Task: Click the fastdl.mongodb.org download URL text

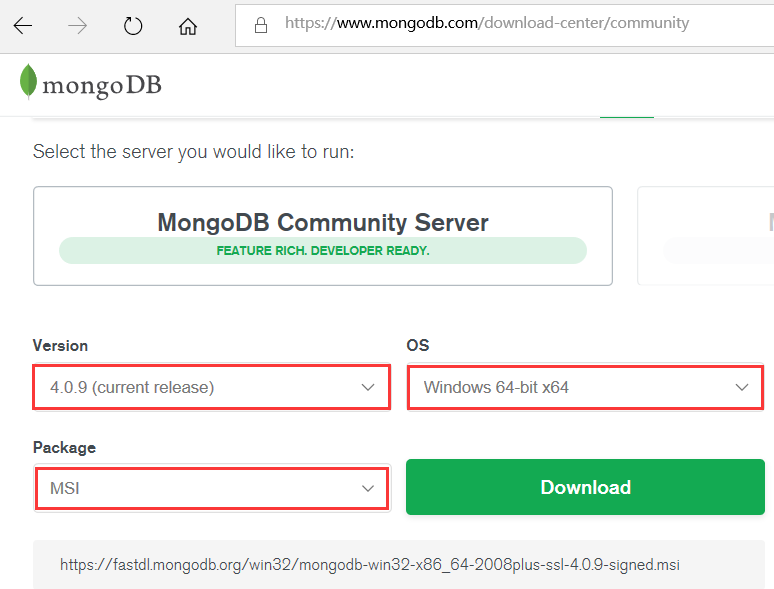Action: tap(370, 564)
